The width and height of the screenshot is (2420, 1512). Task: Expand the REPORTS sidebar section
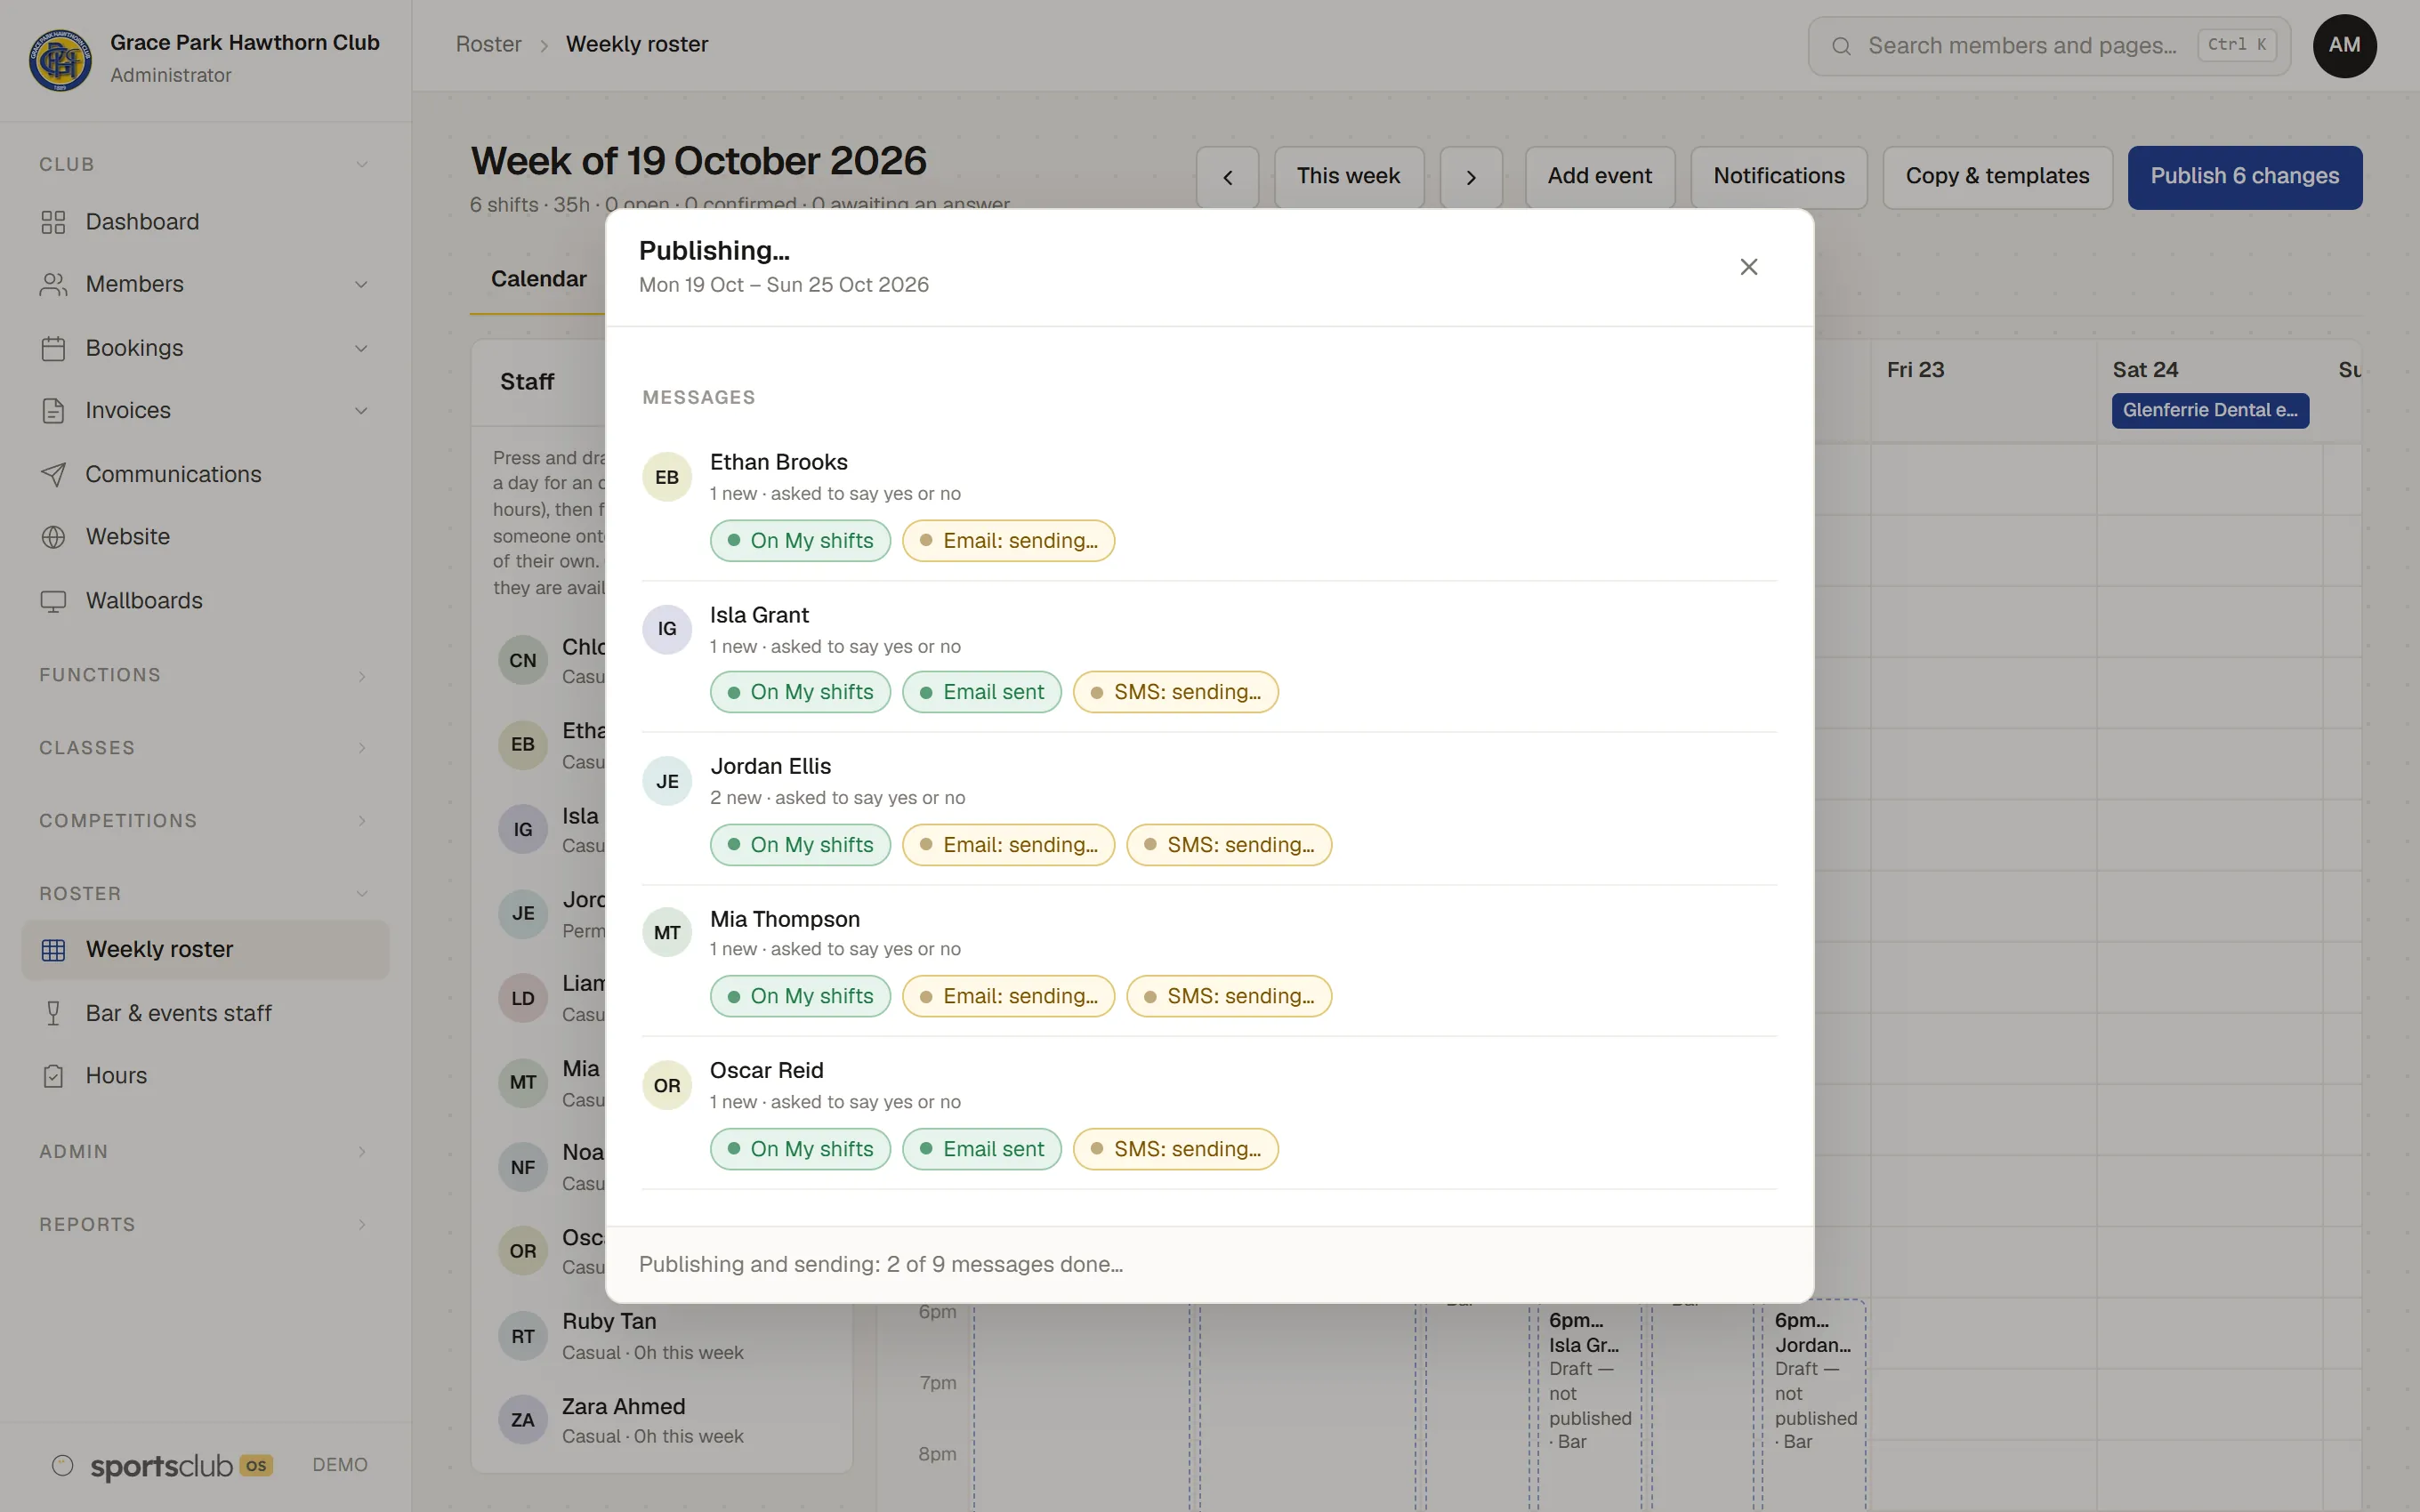[x=205, y=1225]
